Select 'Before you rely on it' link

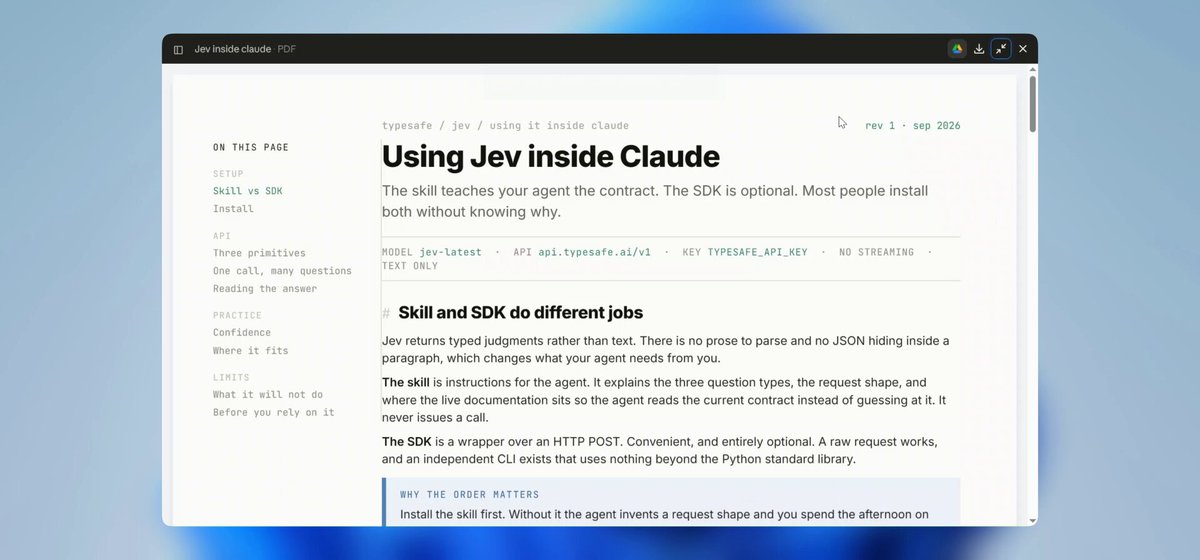click(274, 413)
